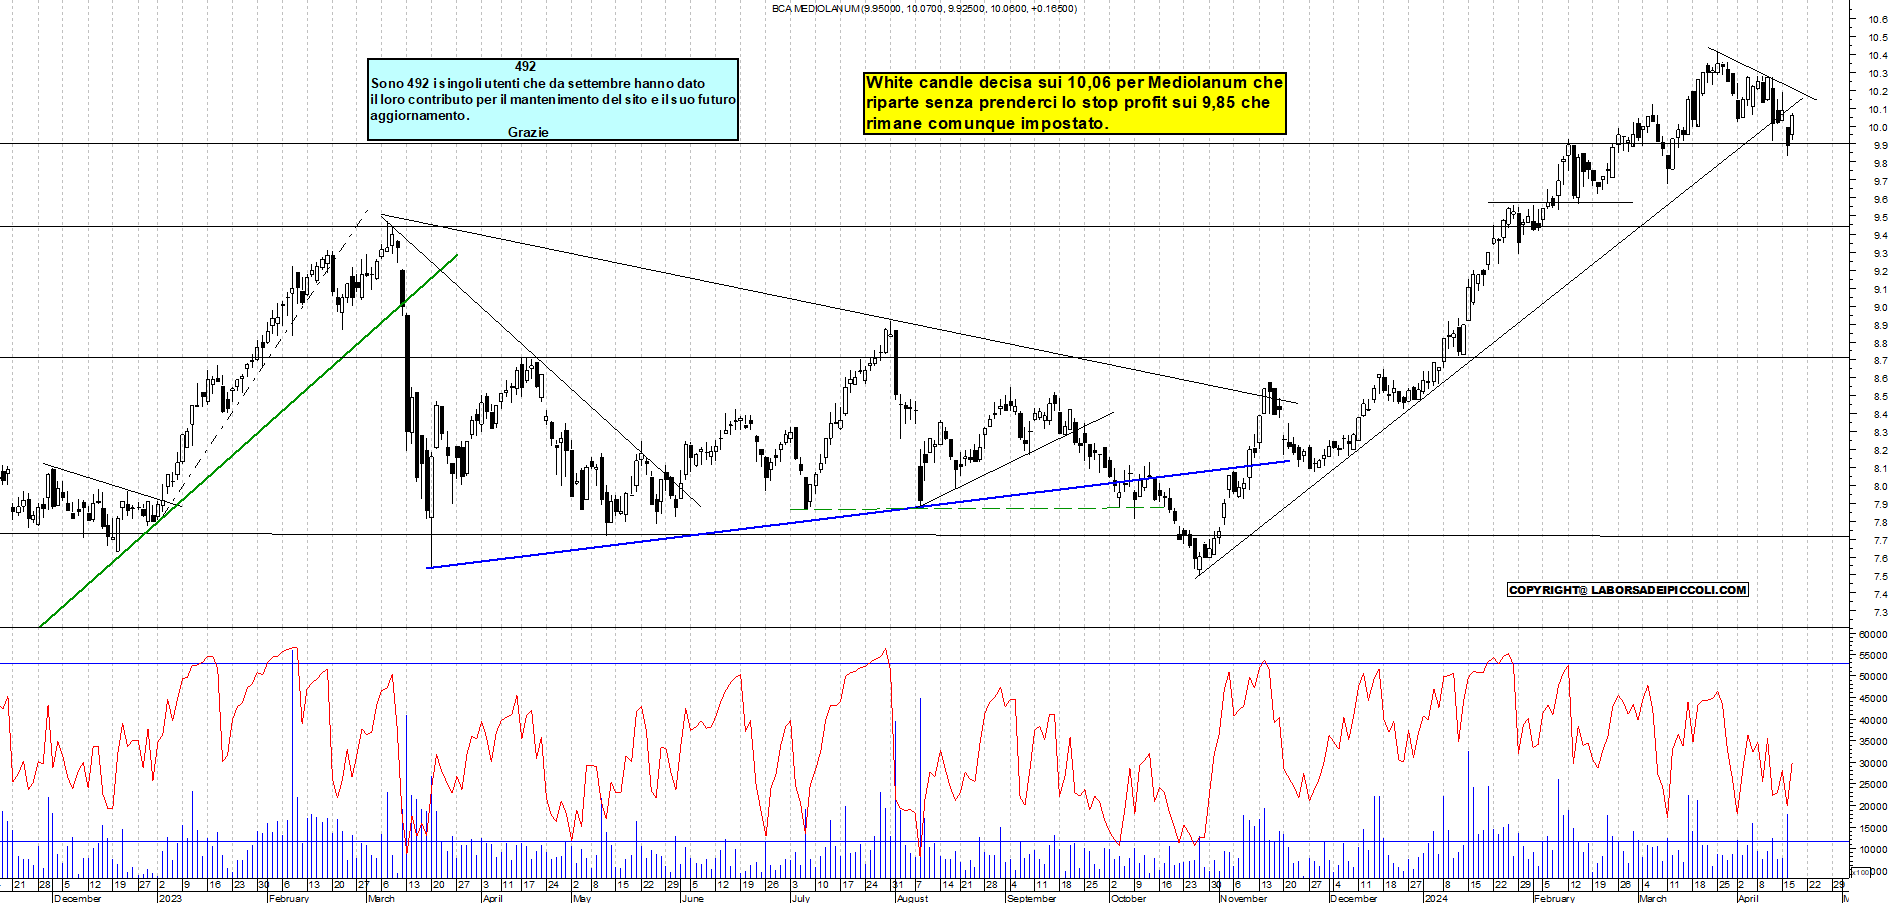Click the 55000 volume axis label
The image size is (1890, 903).
point(1873,655)
